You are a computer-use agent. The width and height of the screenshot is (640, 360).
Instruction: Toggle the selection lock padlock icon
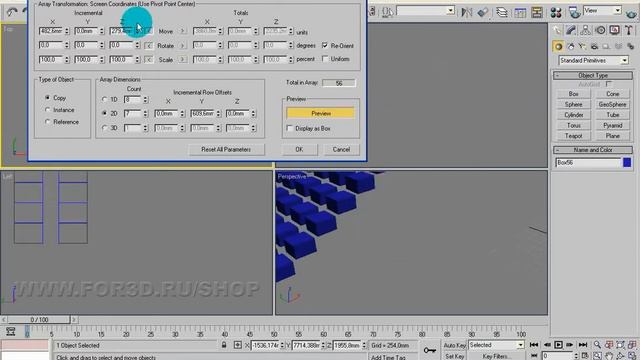point(224,345)
